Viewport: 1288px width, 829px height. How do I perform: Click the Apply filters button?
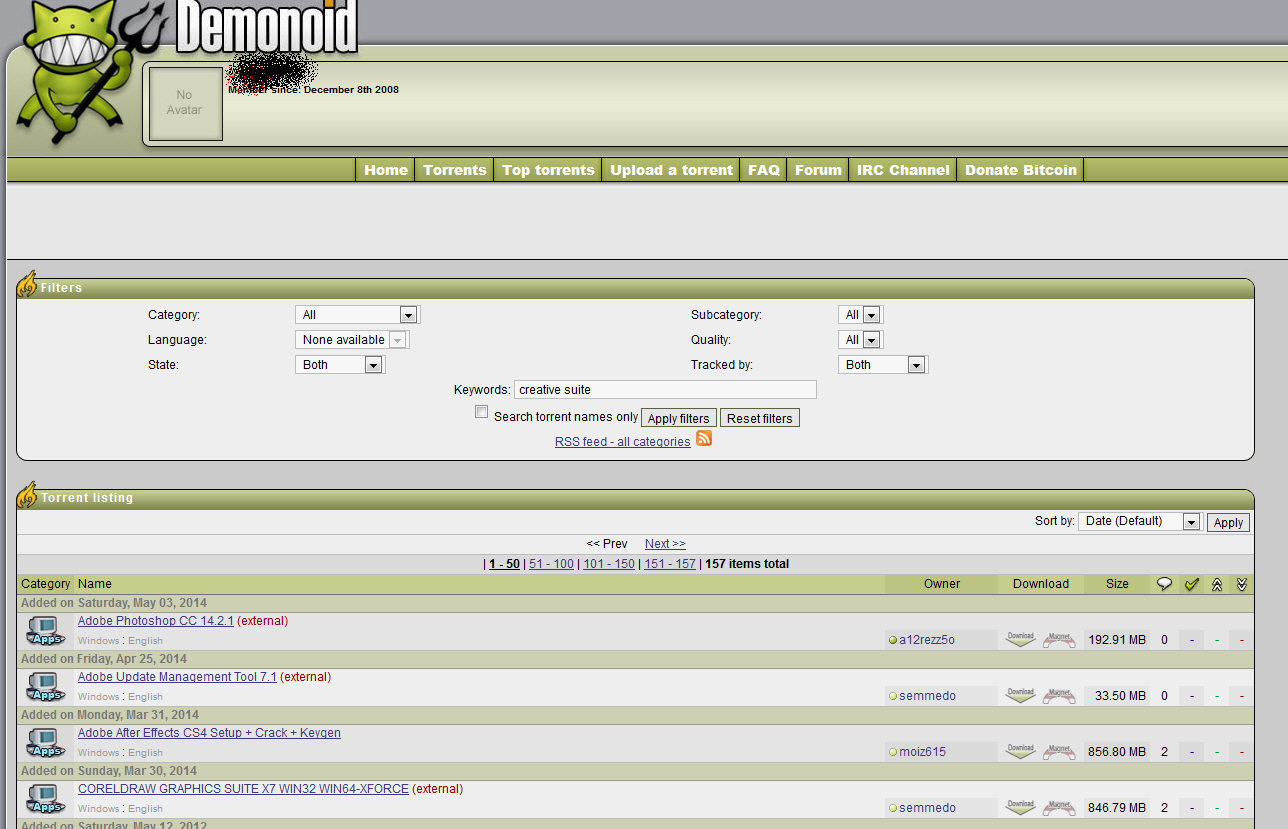tap(679, 418)
